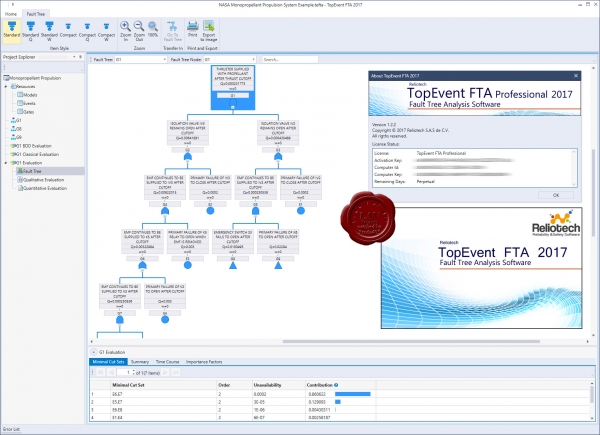The width and height of the screenshot is (600, 435).
Task: Switch to the Summary tab
Action: 140,362
